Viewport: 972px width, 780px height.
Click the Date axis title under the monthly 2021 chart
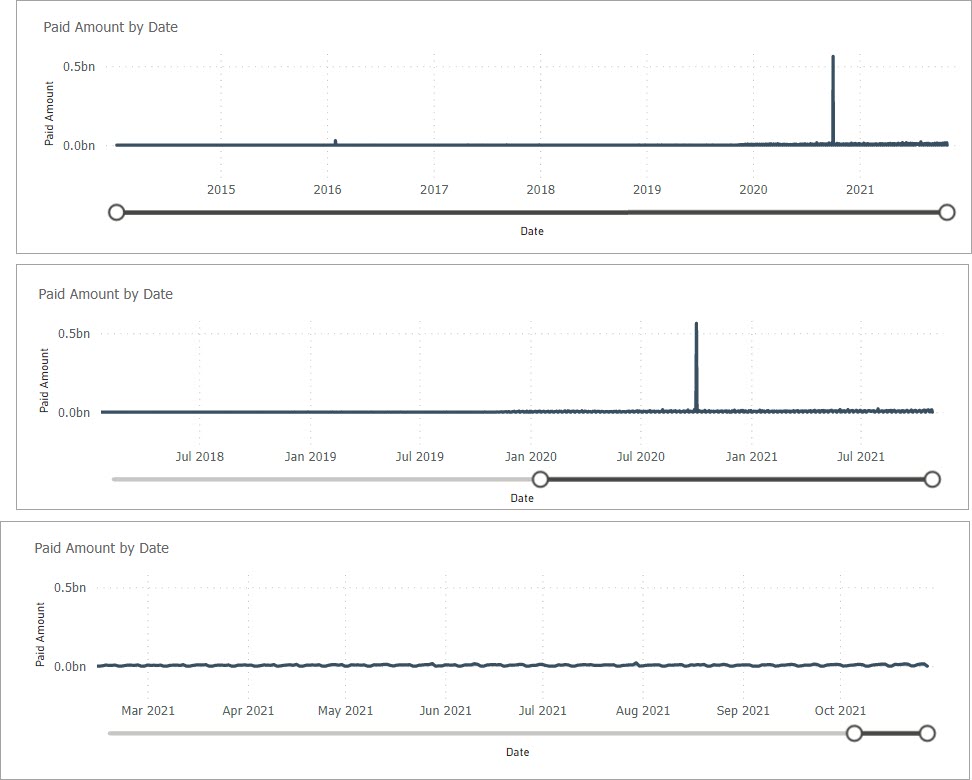518,752
